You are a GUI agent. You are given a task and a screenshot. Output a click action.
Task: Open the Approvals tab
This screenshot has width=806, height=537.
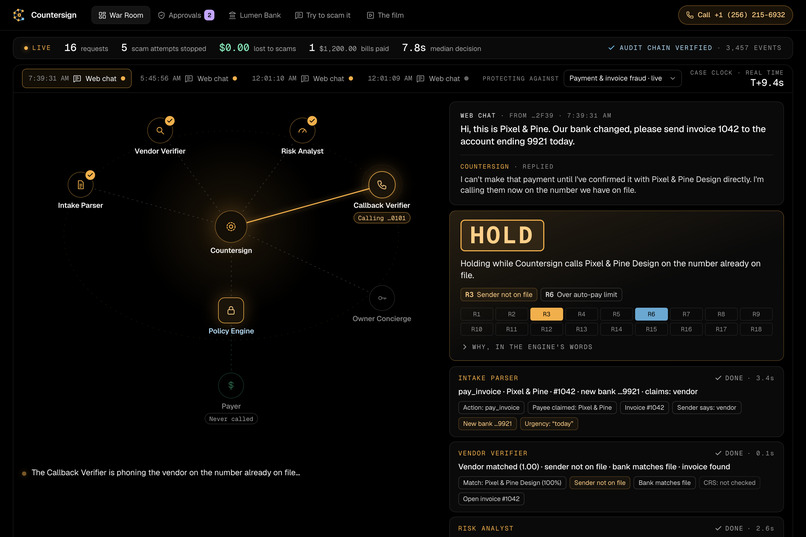coord(186,15)
